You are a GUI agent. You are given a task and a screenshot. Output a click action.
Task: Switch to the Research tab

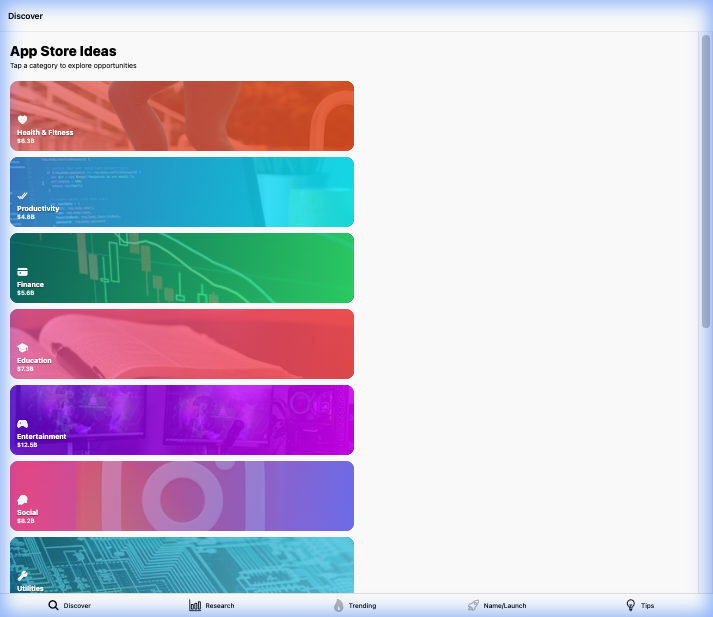[x=212, y=605]
